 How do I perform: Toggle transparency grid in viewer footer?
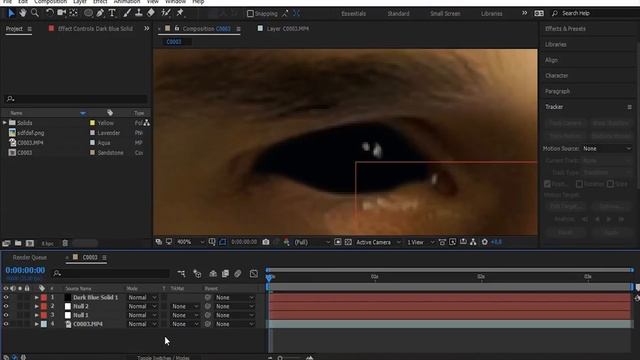coord(348,242)
